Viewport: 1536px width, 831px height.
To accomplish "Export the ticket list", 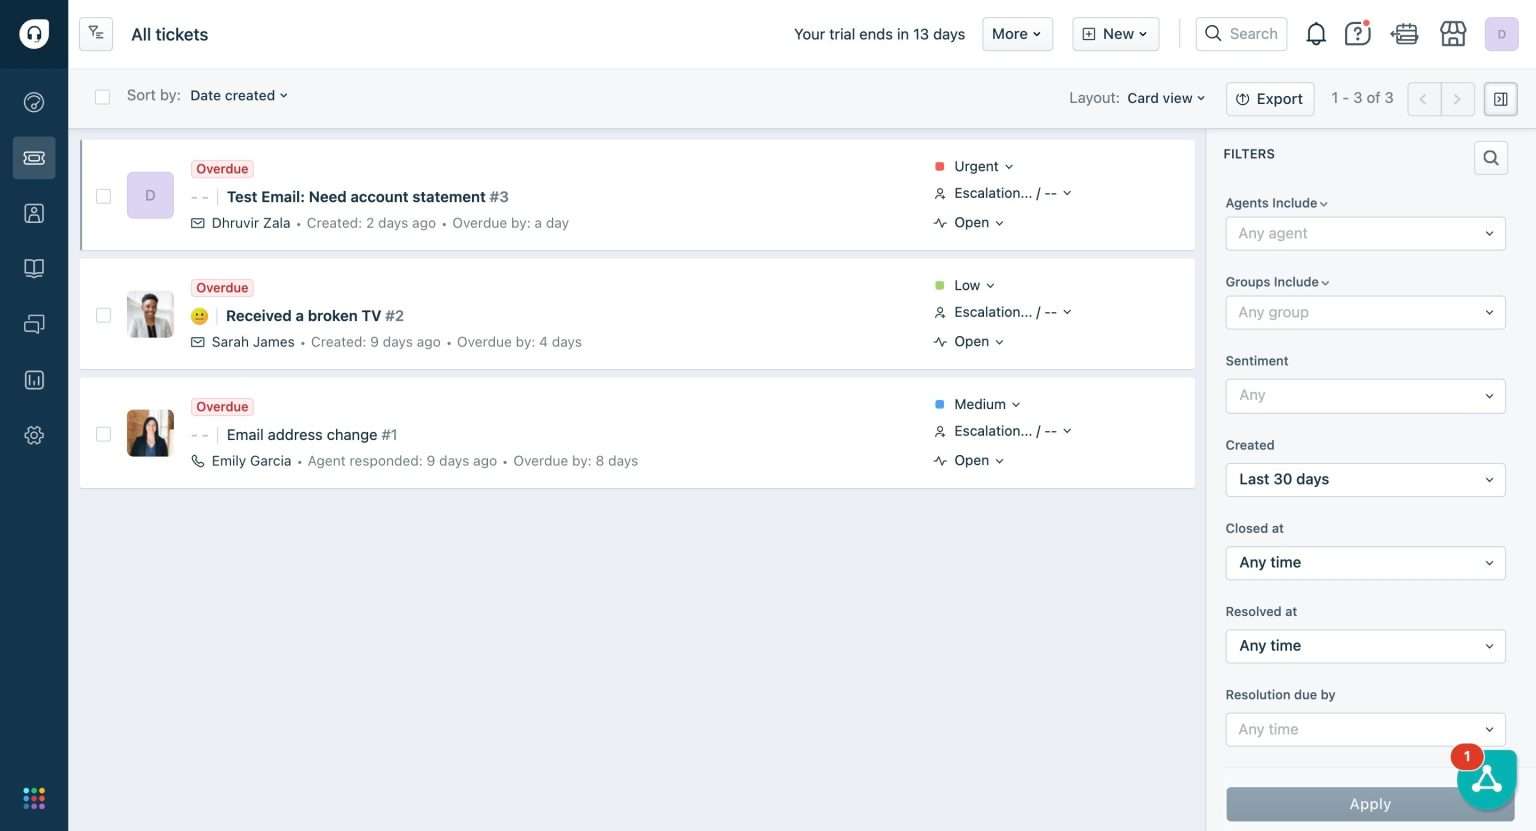I will pos(1270,98).
